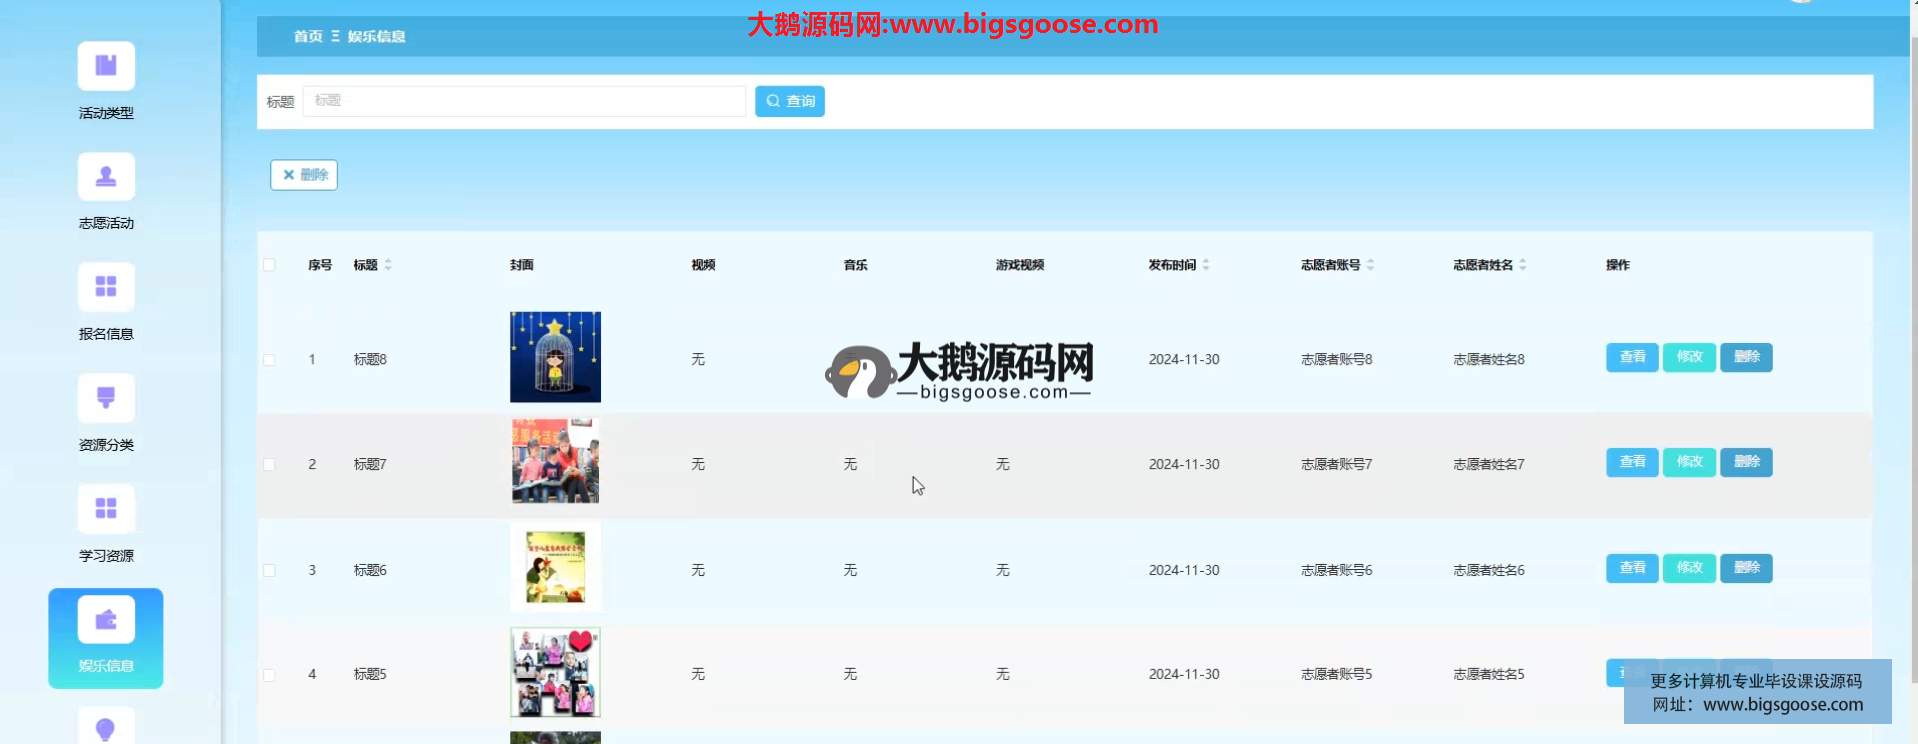Sort table by 发布时间 column arrows
This screenshot has height=744, width=1918.
click(x=1206, y=265)
